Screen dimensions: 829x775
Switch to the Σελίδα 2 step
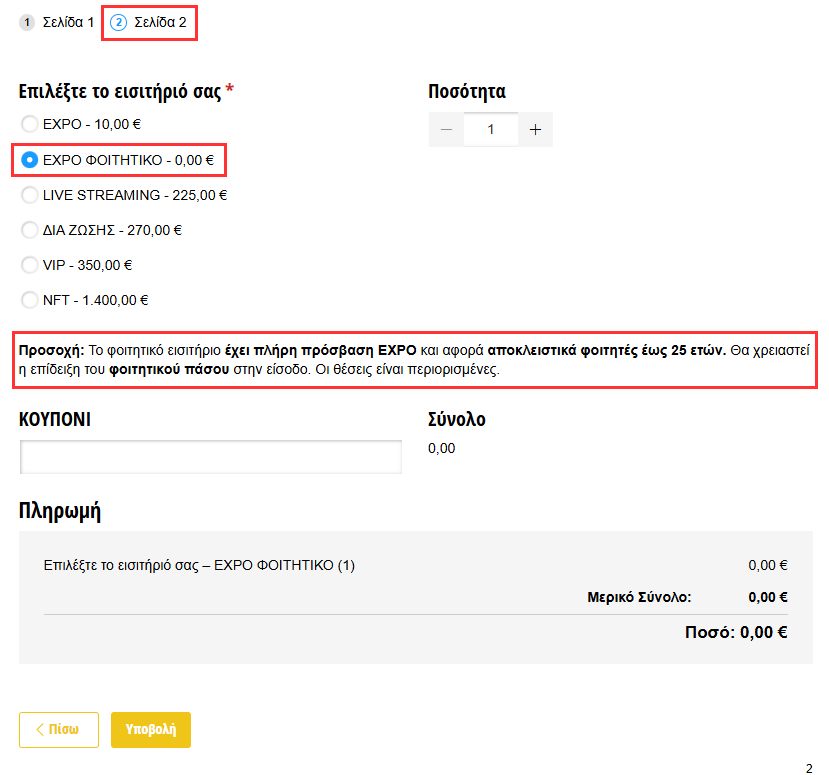pyautogui.click(x=150, y=22)
